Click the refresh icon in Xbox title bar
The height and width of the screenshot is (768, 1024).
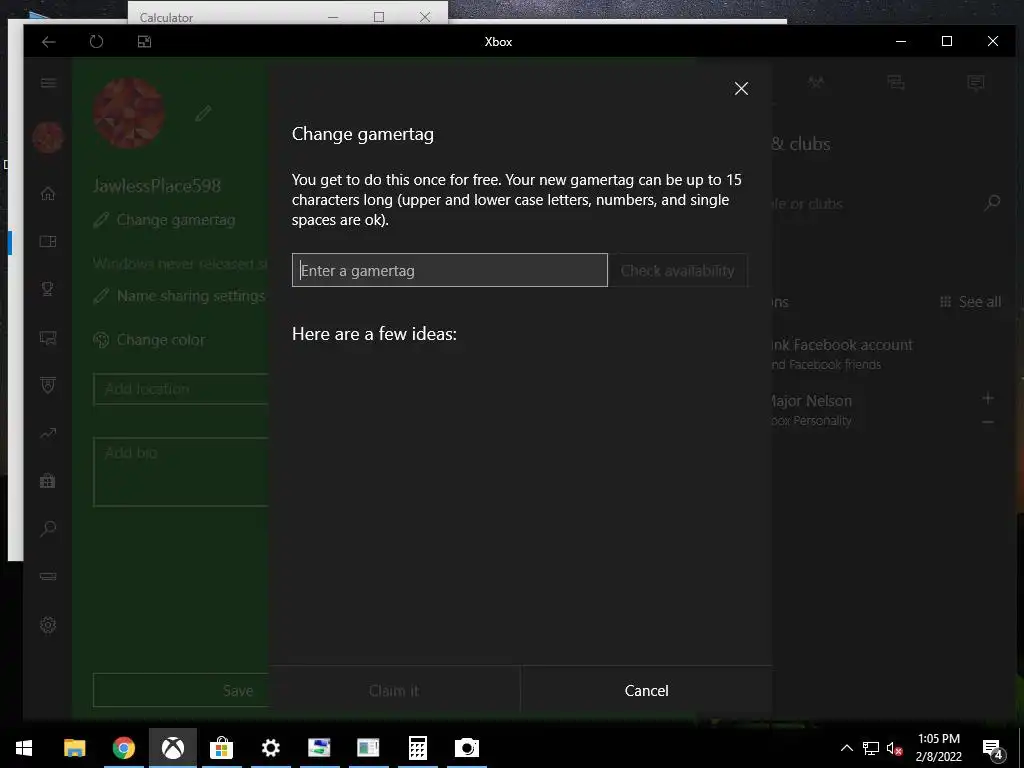pyautogui.click(x=96, y=42)
